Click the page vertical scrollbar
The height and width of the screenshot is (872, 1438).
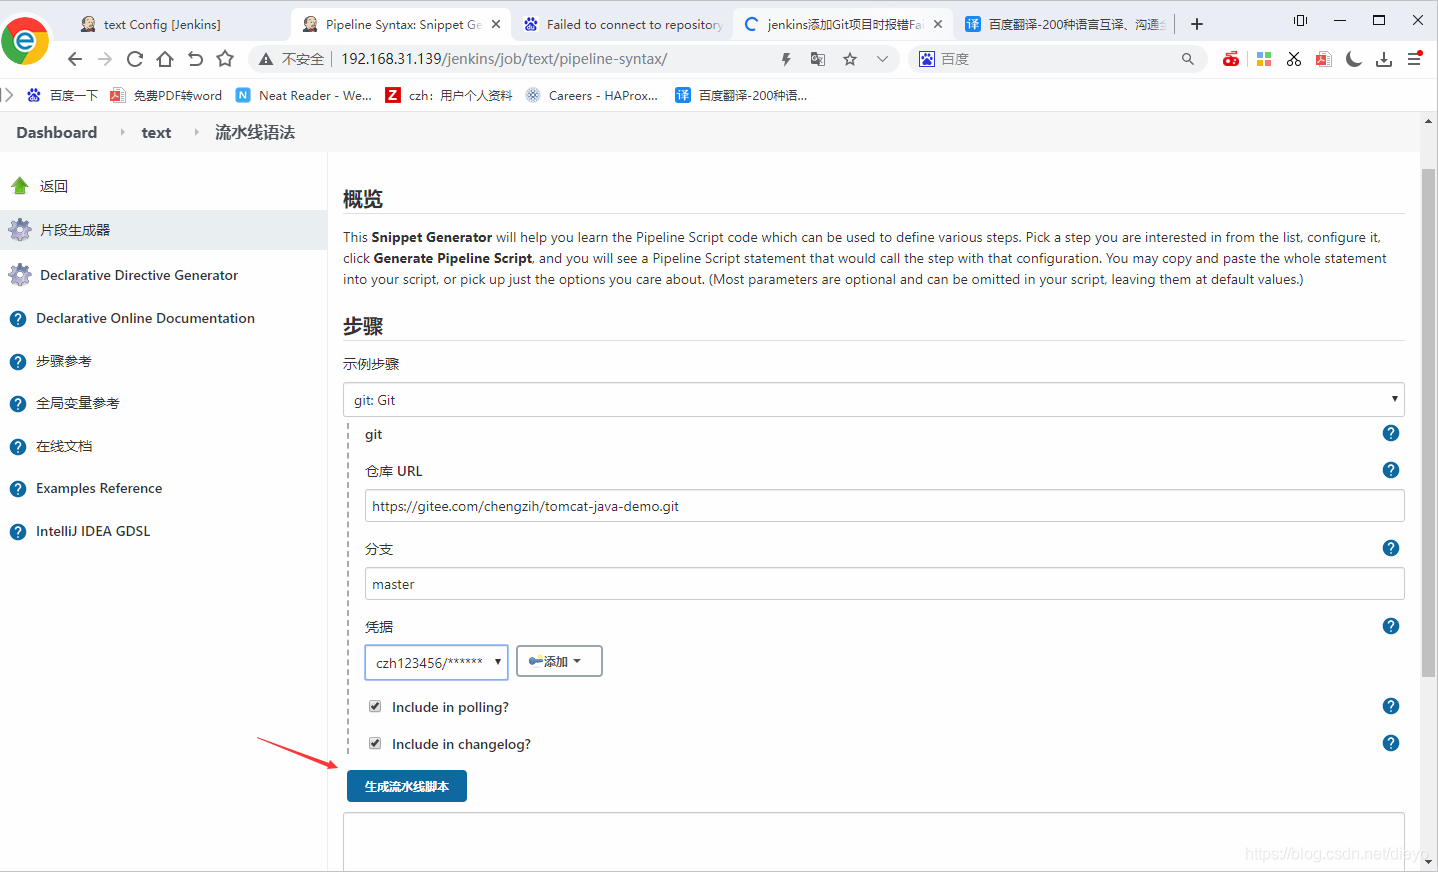[x=1428, y=422]
